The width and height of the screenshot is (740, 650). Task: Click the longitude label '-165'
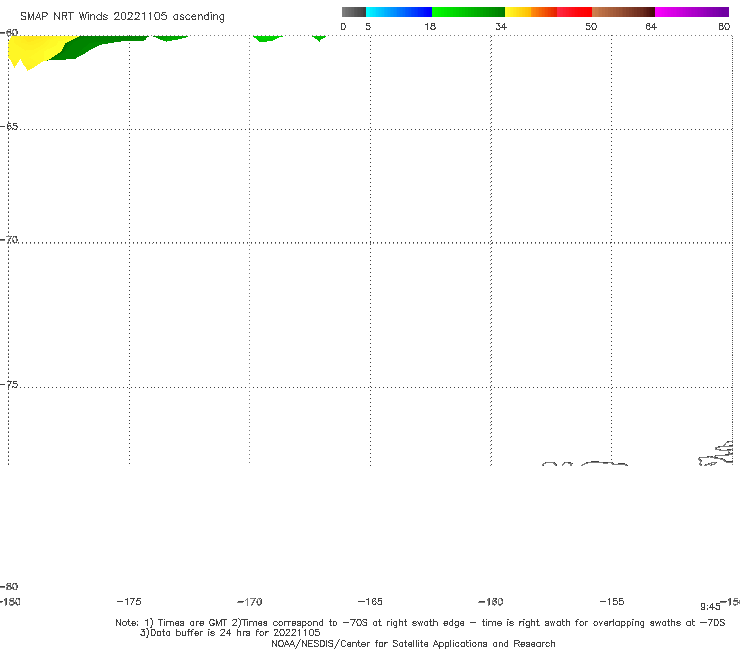(370, 601)
